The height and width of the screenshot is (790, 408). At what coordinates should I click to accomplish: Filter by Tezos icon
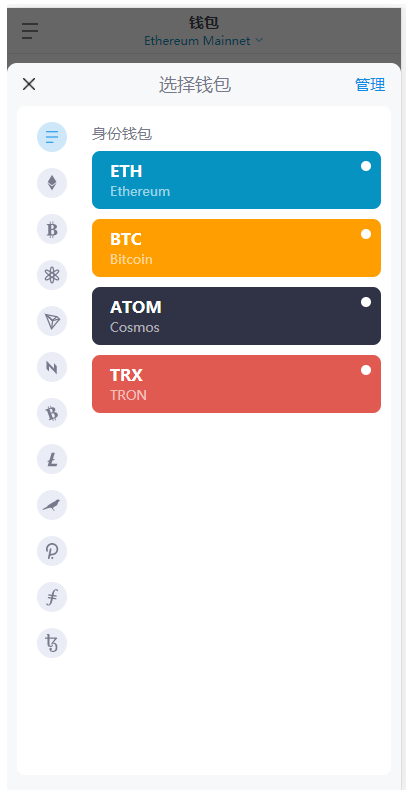[x=52, y=643]
